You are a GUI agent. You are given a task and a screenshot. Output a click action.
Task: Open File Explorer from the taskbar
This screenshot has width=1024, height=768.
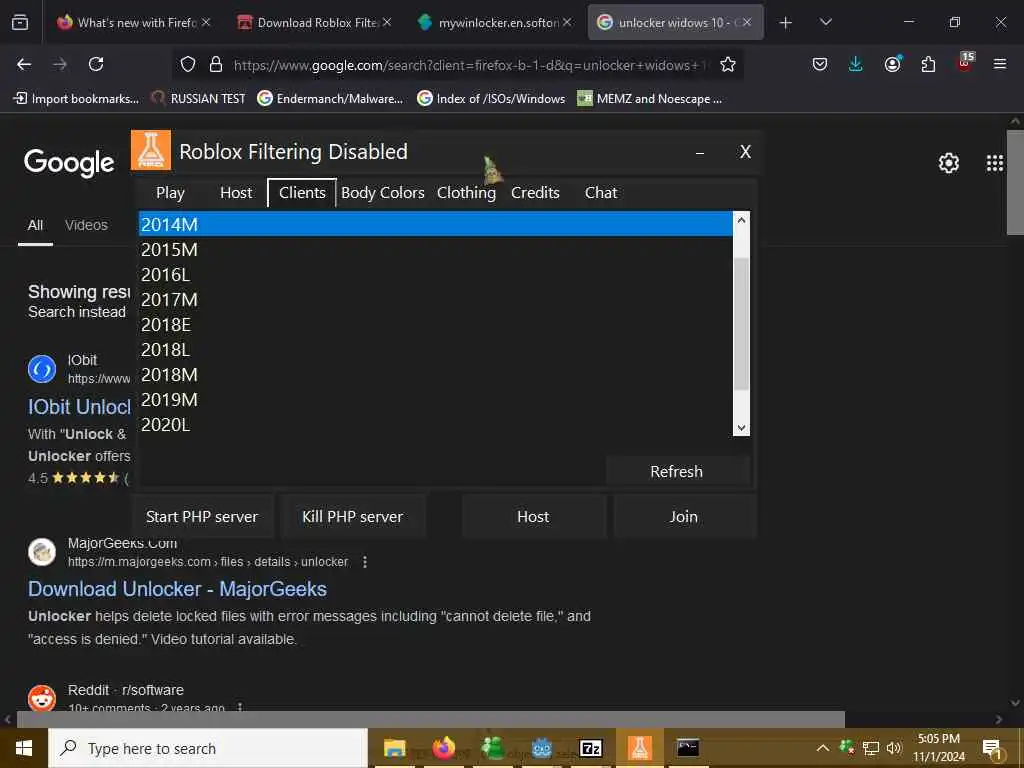pyautogui.click(x=394, y=748)
